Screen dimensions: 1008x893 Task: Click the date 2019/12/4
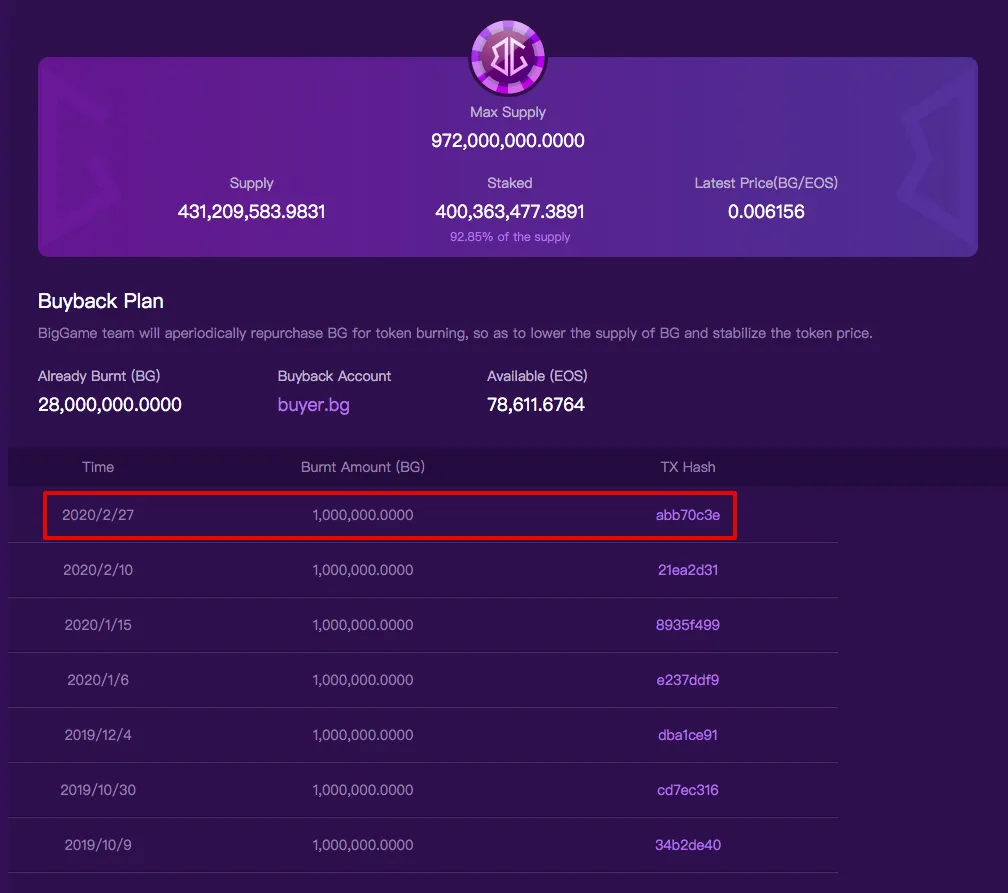98,735
